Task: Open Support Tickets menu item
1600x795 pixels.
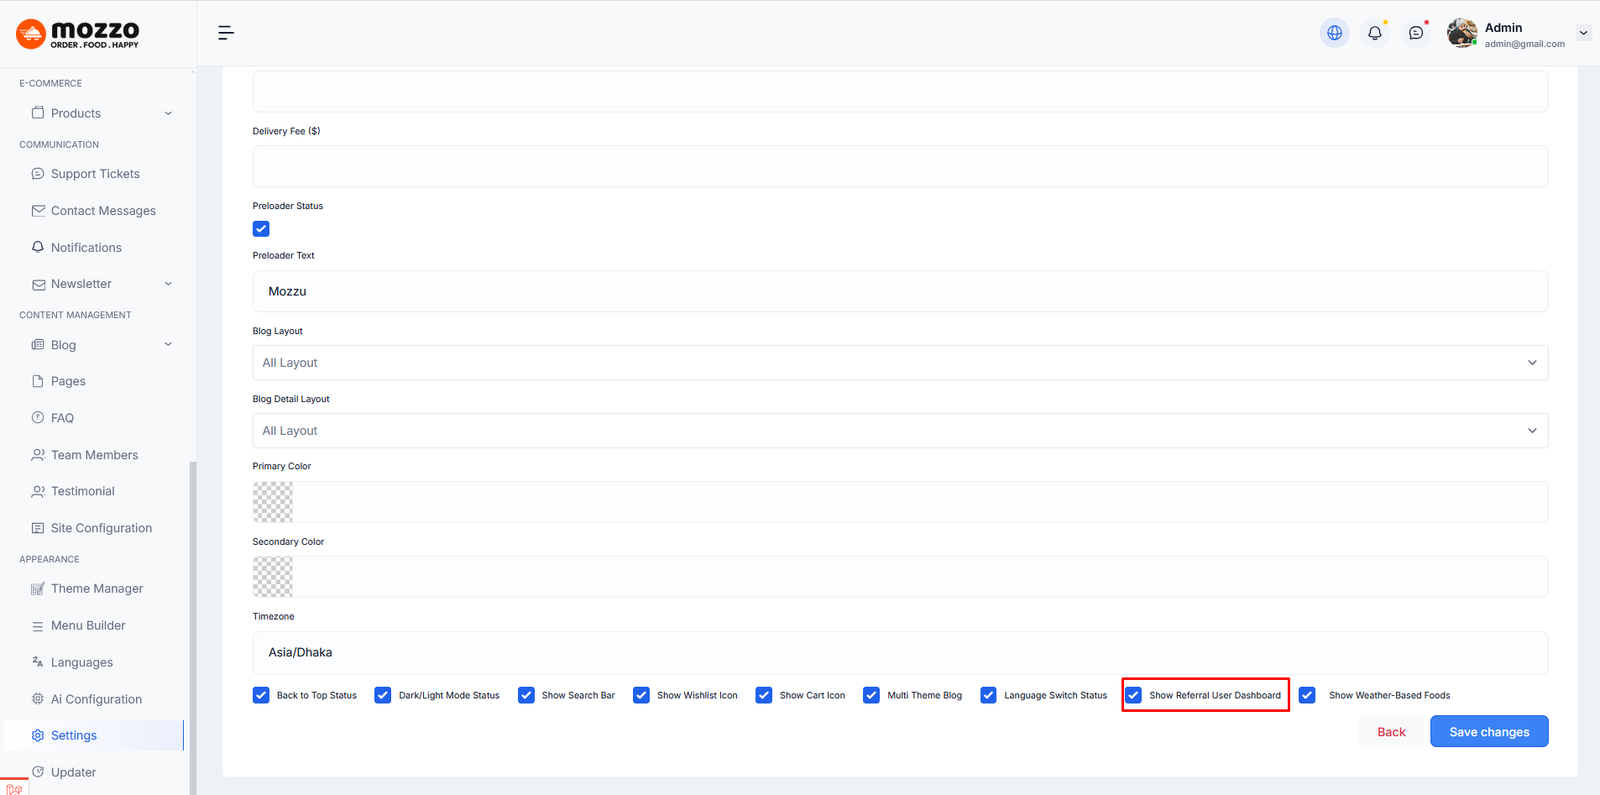Action: click(94, 174)
